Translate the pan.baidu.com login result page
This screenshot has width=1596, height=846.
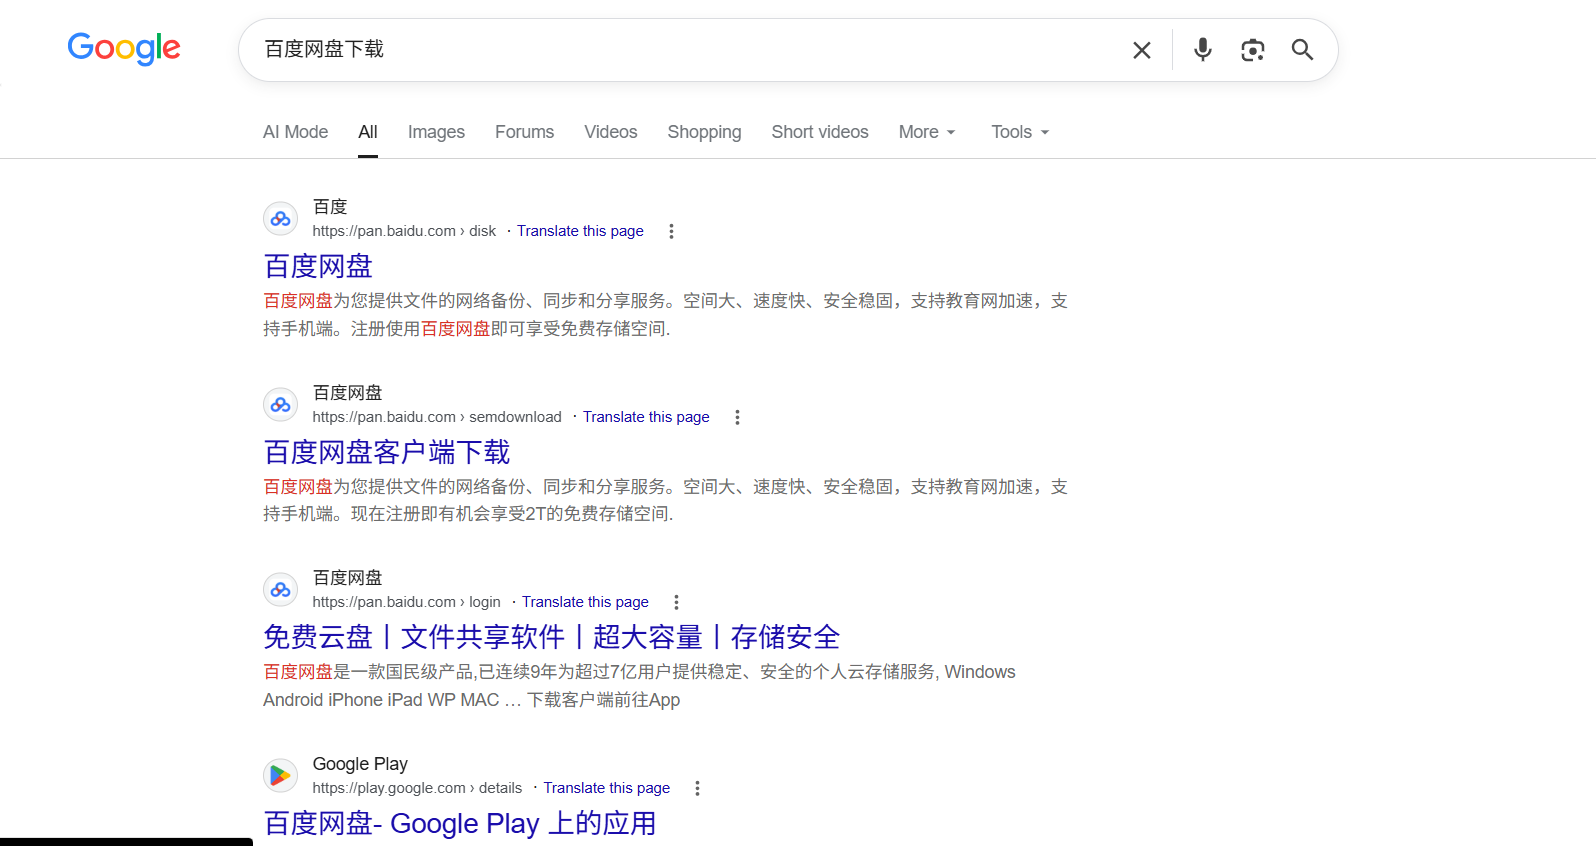[x=585, y=602]
